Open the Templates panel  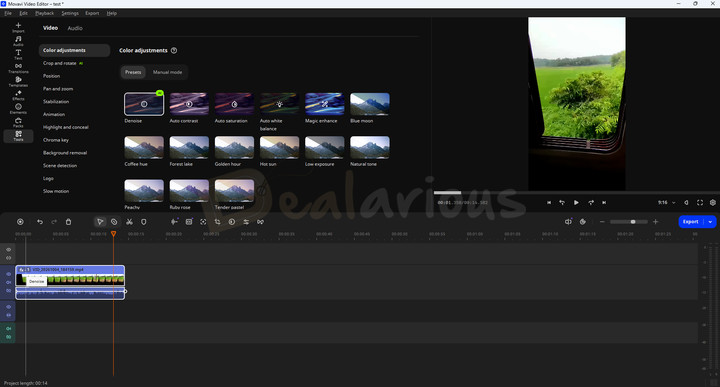pos(18,82)
